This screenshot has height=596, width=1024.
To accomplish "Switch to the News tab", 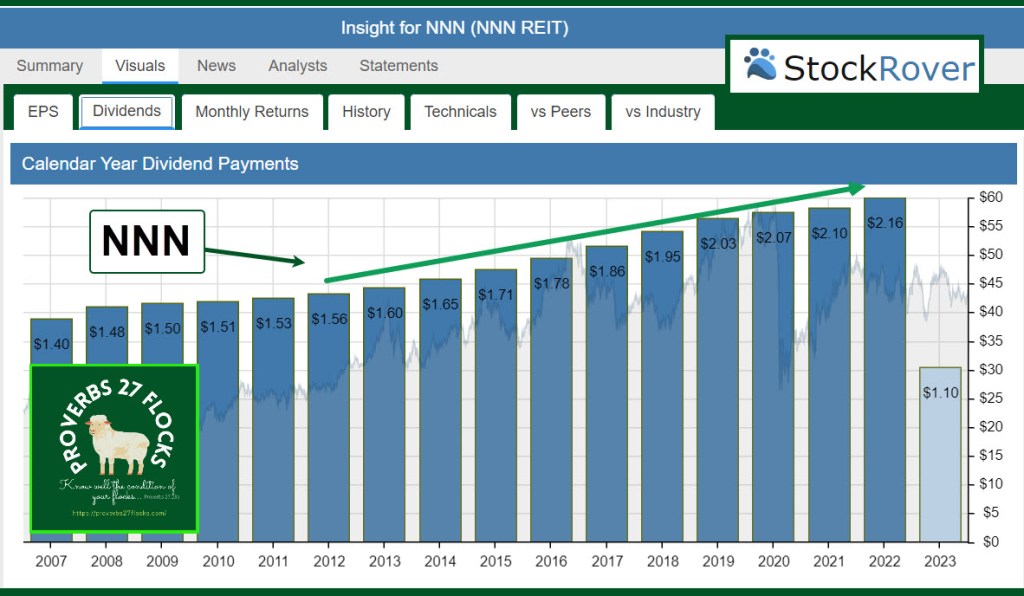I will [216, 66].
